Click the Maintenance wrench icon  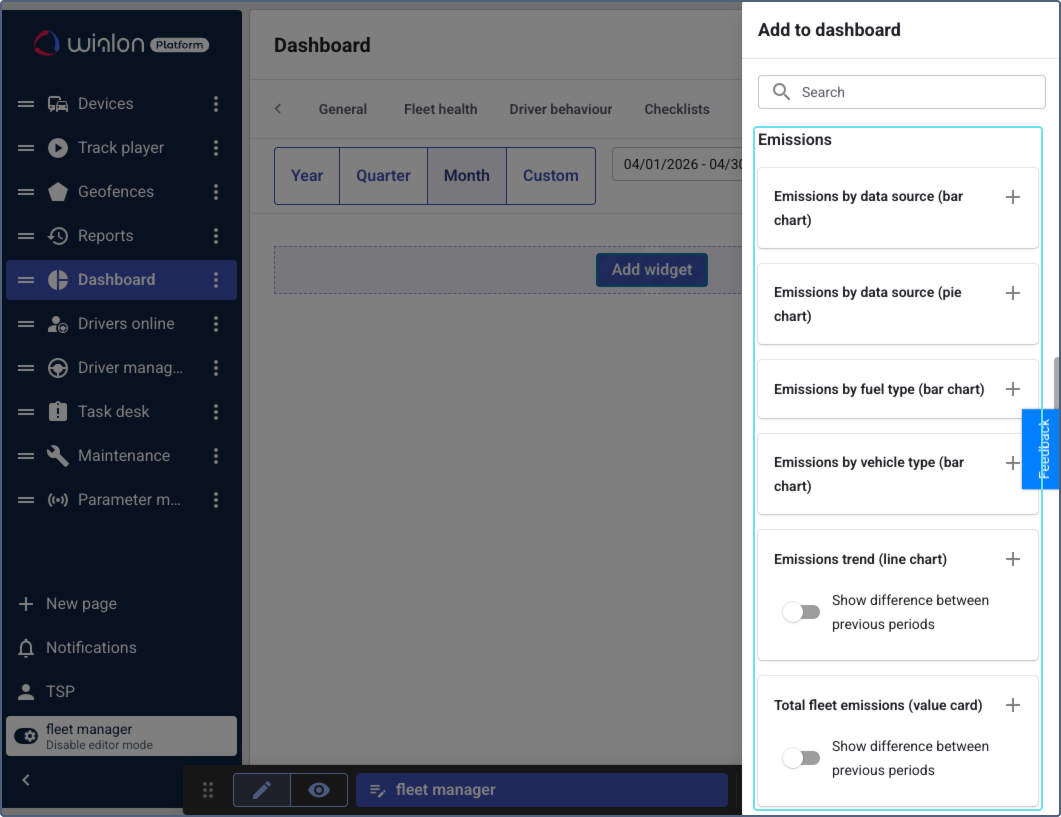58,455
